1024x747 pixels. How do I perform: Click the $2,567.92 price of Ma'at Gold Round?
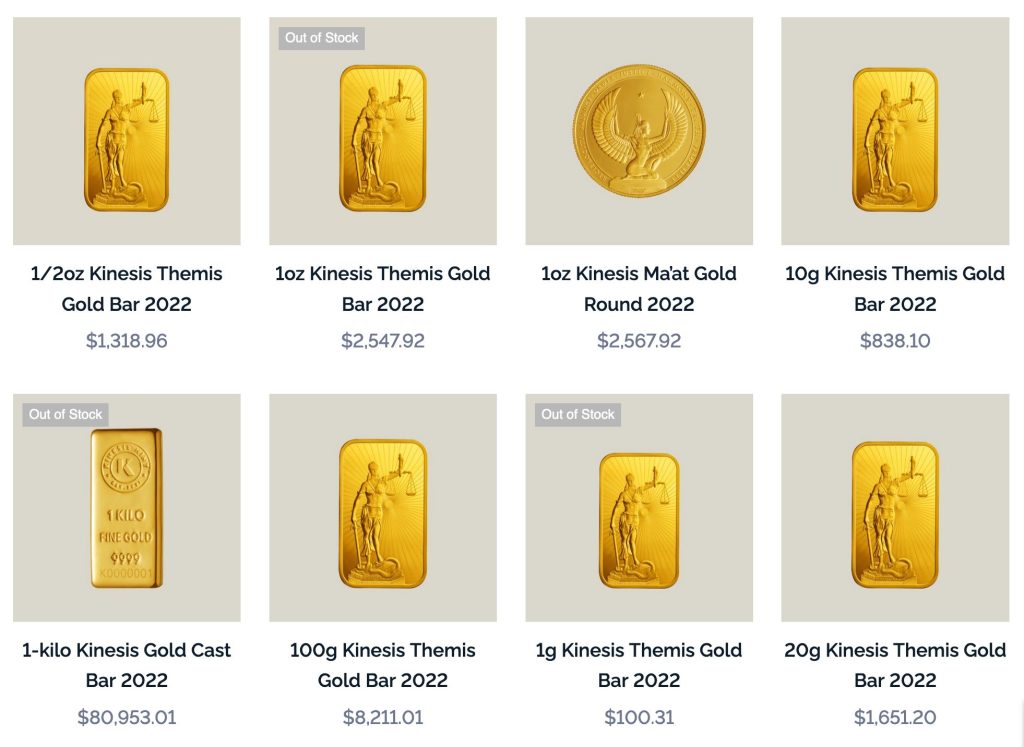coord(638,341)
